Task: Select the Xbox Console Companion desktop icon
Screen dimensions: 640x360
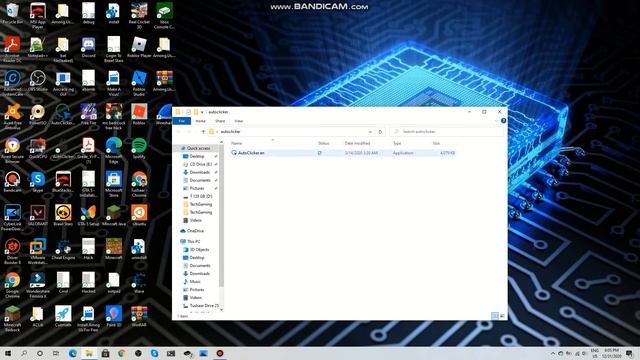Action: coord(164,16)
